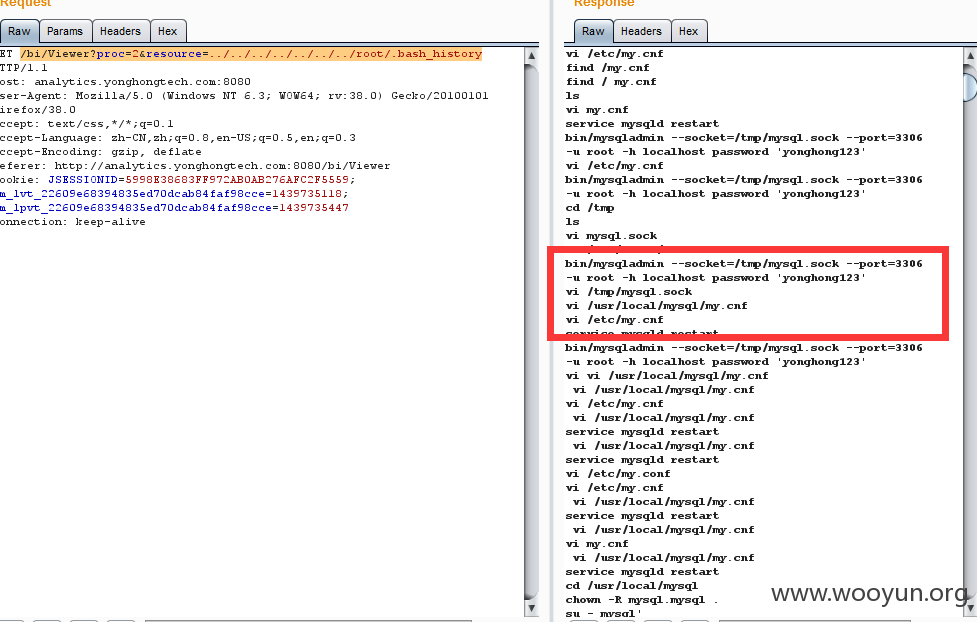The height and width of the screenshot is (622, 977).
Task: Click the Referer header URL line
Action: click(195, 166)
